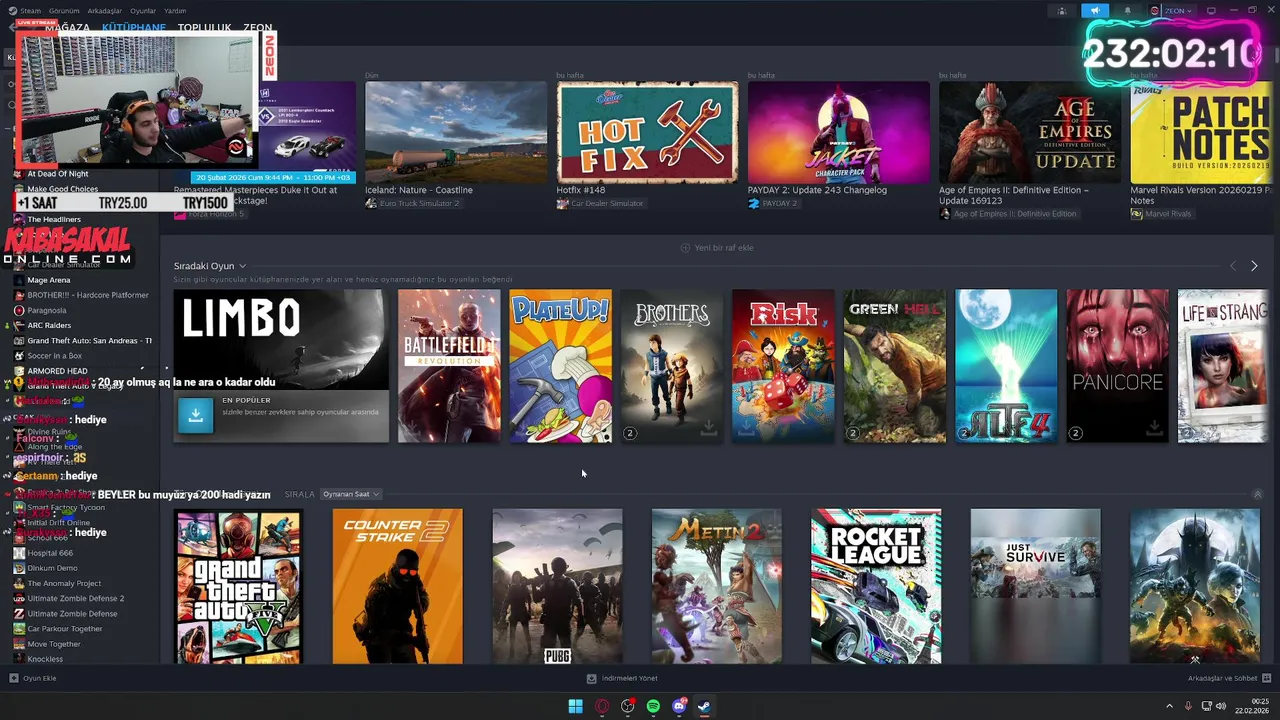The height and width of the screenshot is (720, 1280).
Task: Click Oyun Ekle at the bottom left
Action: (x=33, y=678)
